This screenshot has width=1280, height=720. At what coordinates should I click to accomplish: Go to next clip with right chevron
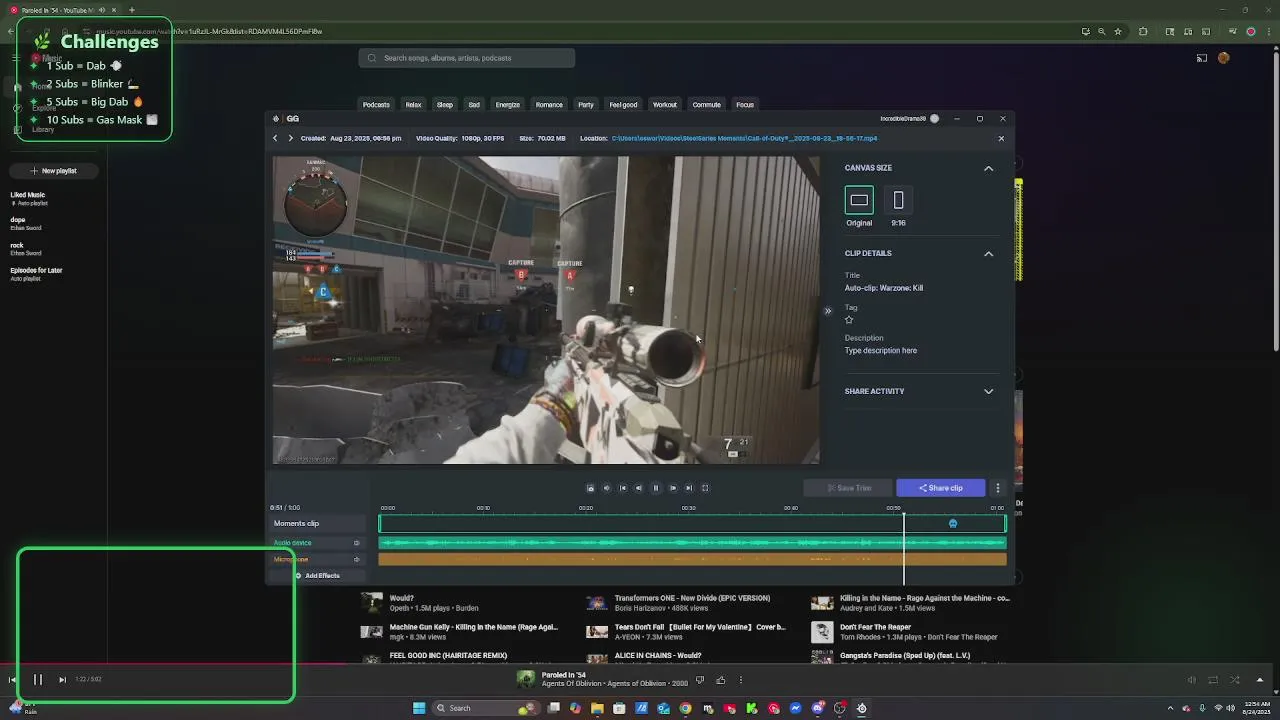click(x=290, y=138)
